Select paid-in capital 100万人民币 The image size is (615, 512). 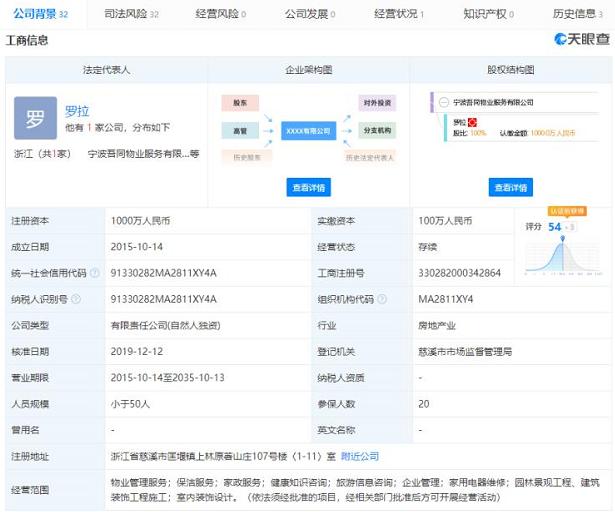(445, 221)
